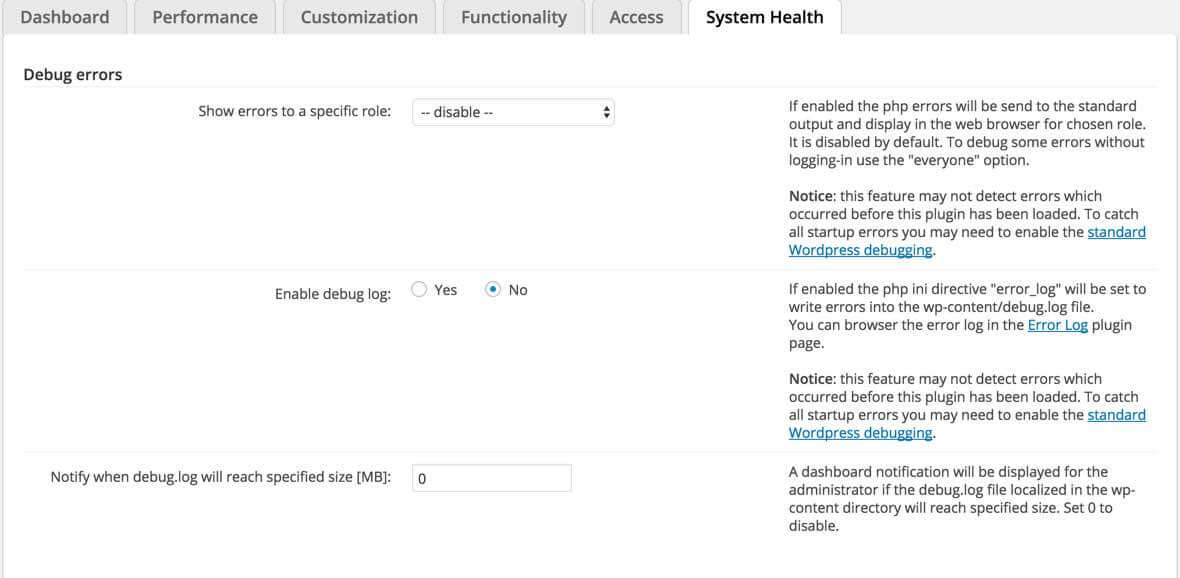1180x578 pixels.
Task: Go to the Customization tab
Action: 359,17
